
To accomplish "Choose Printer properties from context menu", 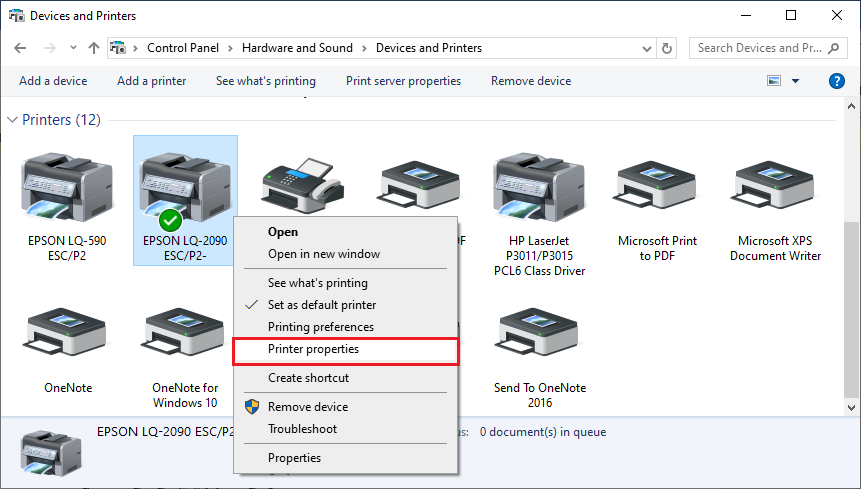I will pos(313,350).
